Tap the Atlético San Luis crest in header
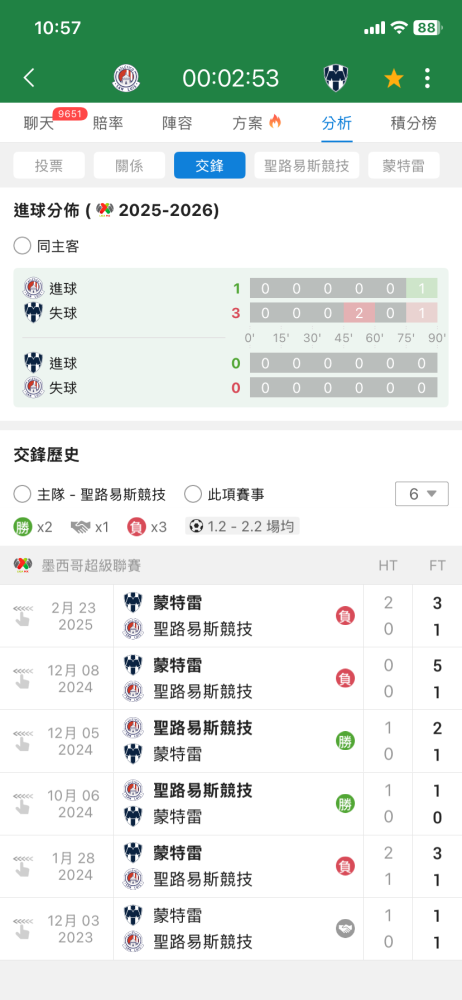The image size is (462, 1000). pyautogui.click(x=126, y=78)
